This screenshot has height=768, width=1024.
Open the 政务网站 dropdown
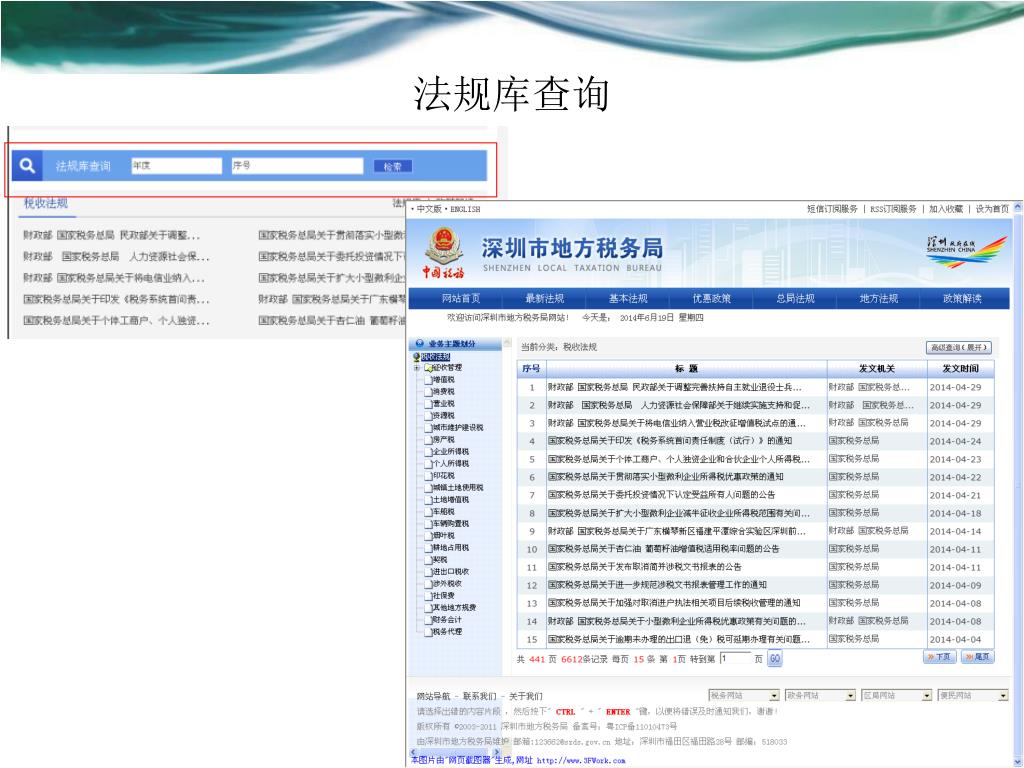tap(820, 696)
